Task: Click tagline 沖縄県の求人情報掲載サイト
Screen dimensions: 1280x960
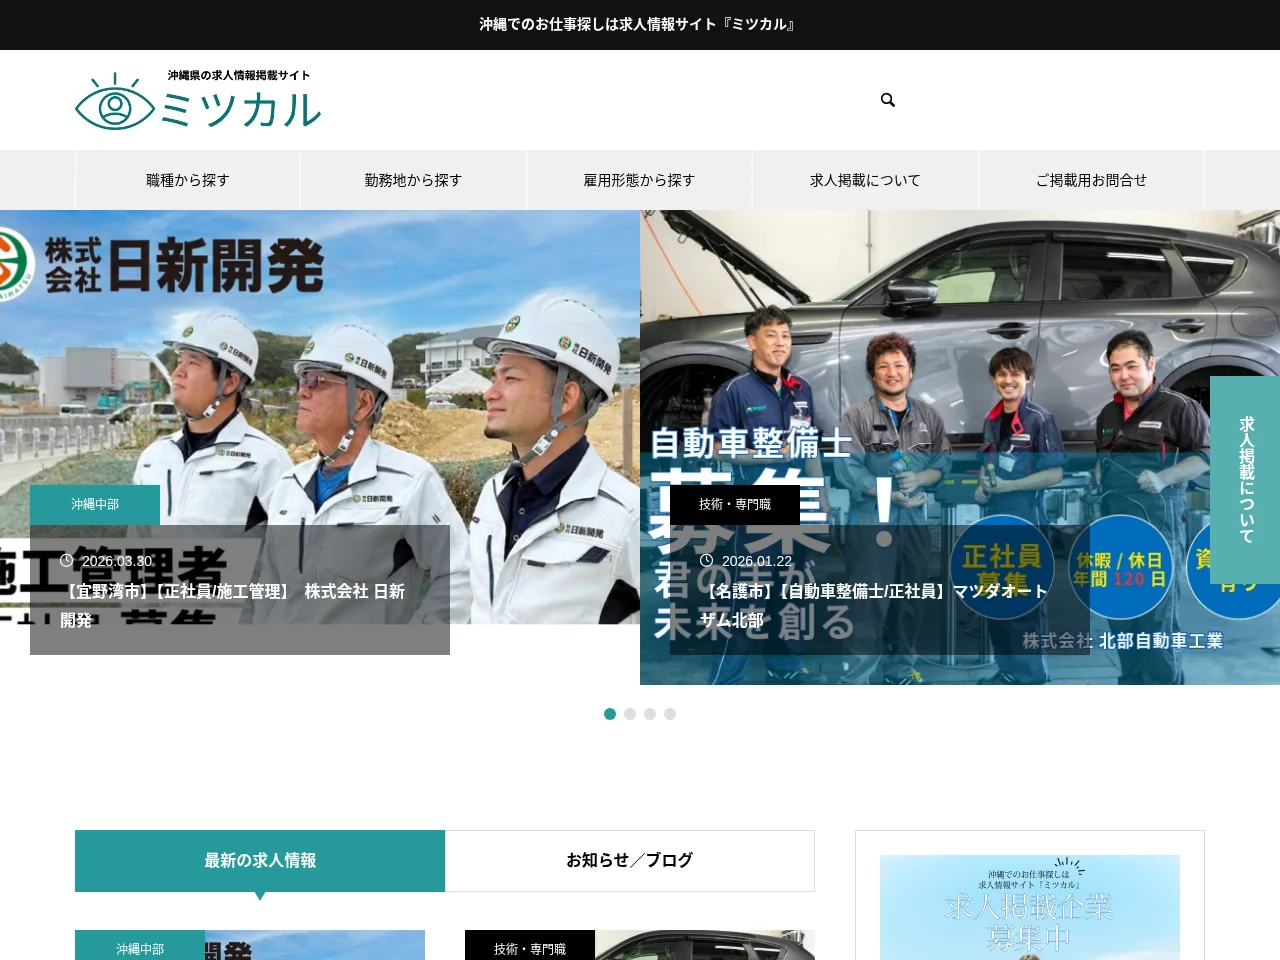Action: tap(239, 75)
